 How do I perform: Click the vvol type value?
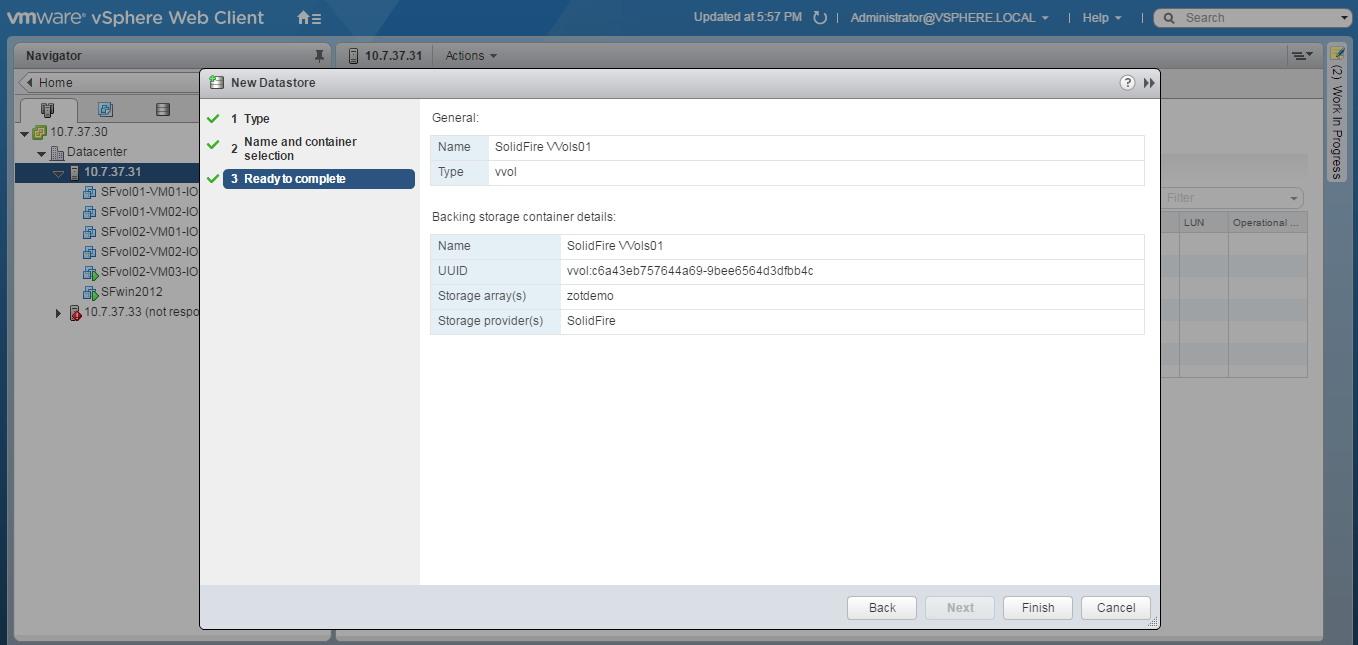click(506, 172)
